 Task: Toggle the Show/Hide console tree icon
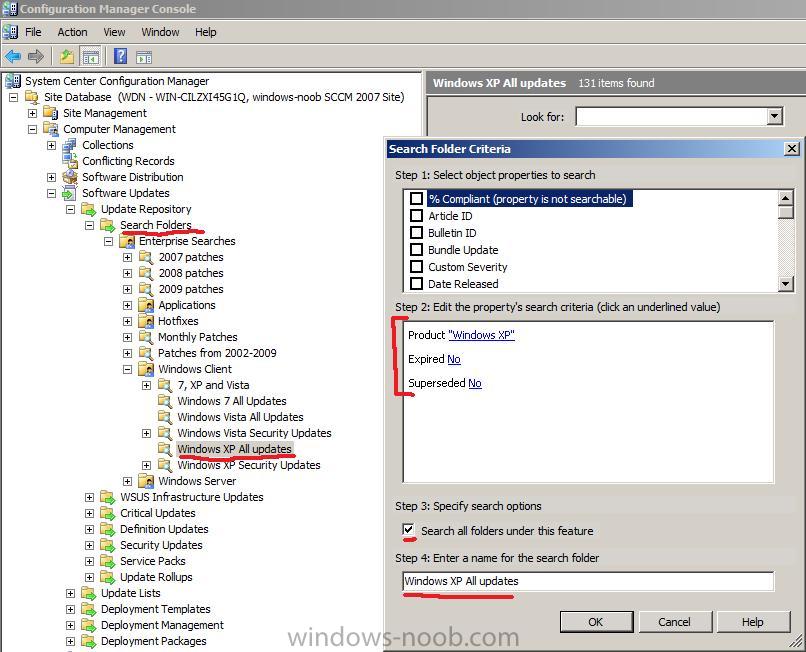[91, 56]
